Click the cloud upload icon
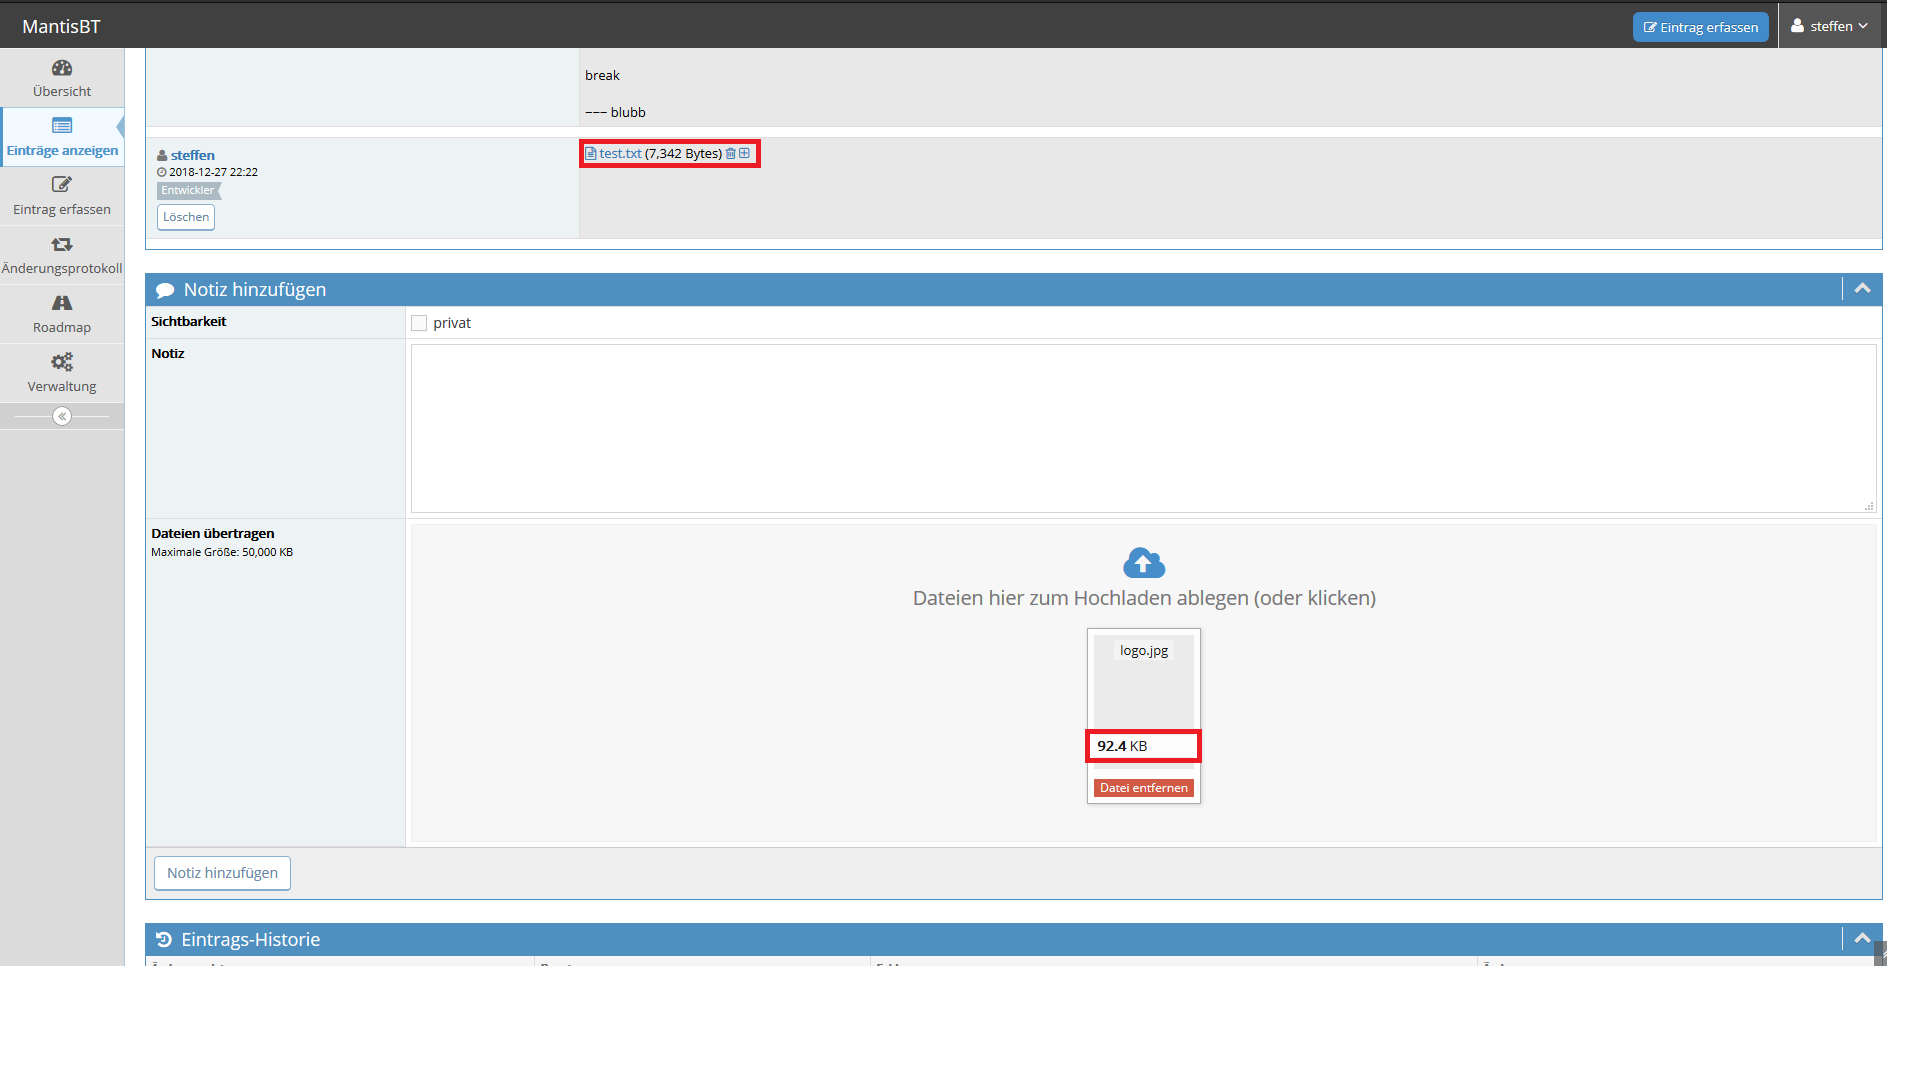This screenshot has height=1080, width=1920. tap(1144, 563)
